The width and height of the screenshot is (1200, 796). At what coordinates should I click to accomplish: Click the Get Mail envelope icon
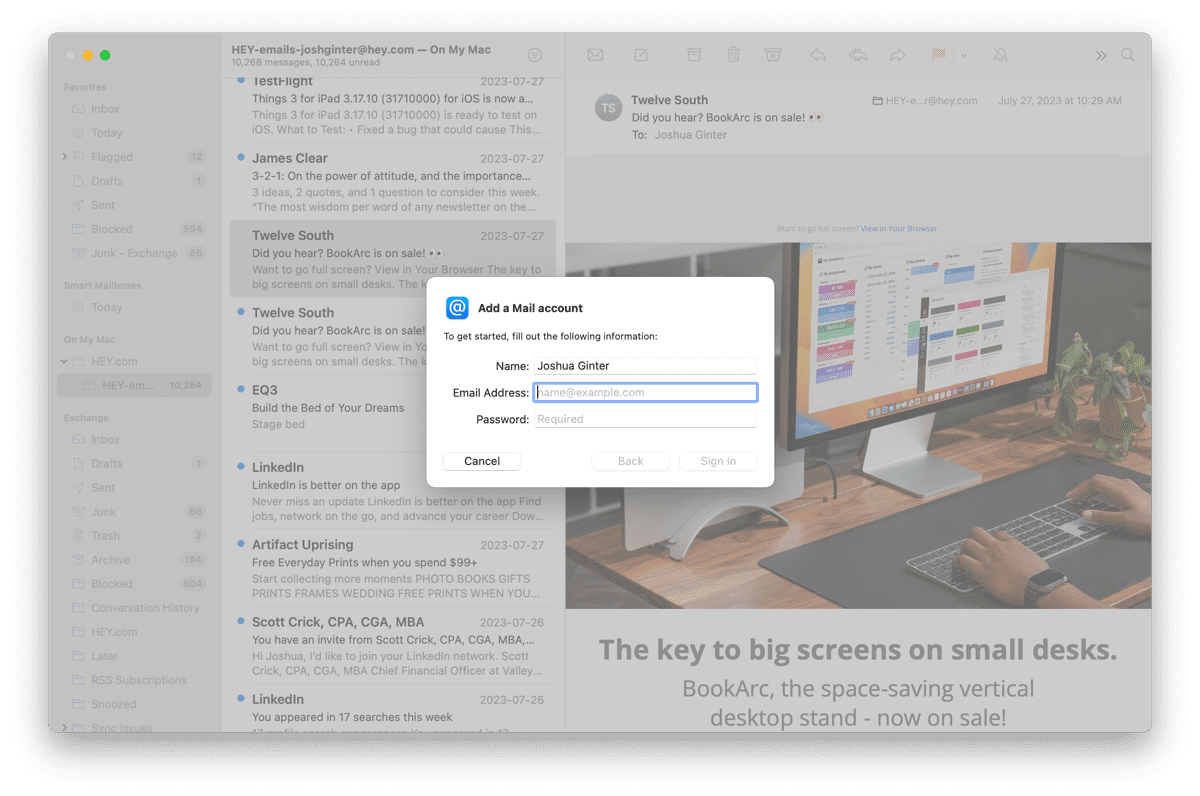[595, 55]
